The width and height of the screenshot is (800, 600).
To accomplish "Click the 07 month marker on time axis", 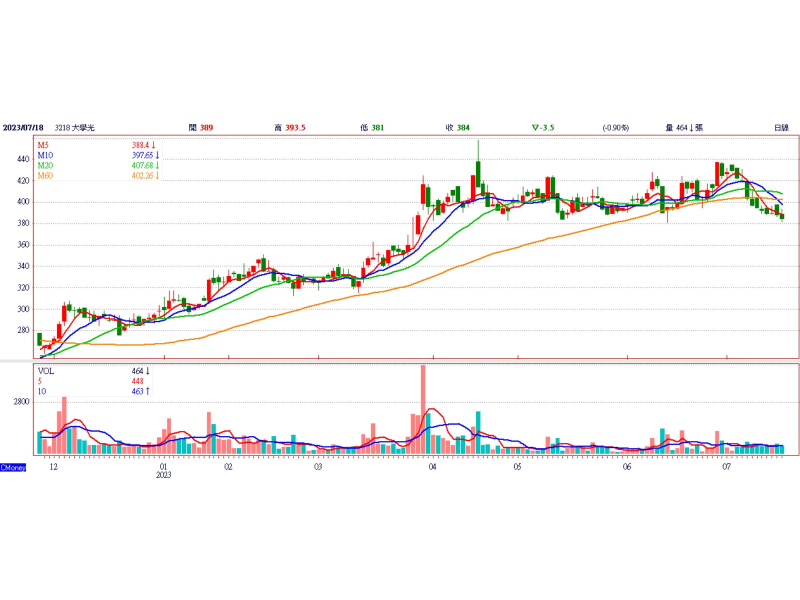I will [728, 467].
